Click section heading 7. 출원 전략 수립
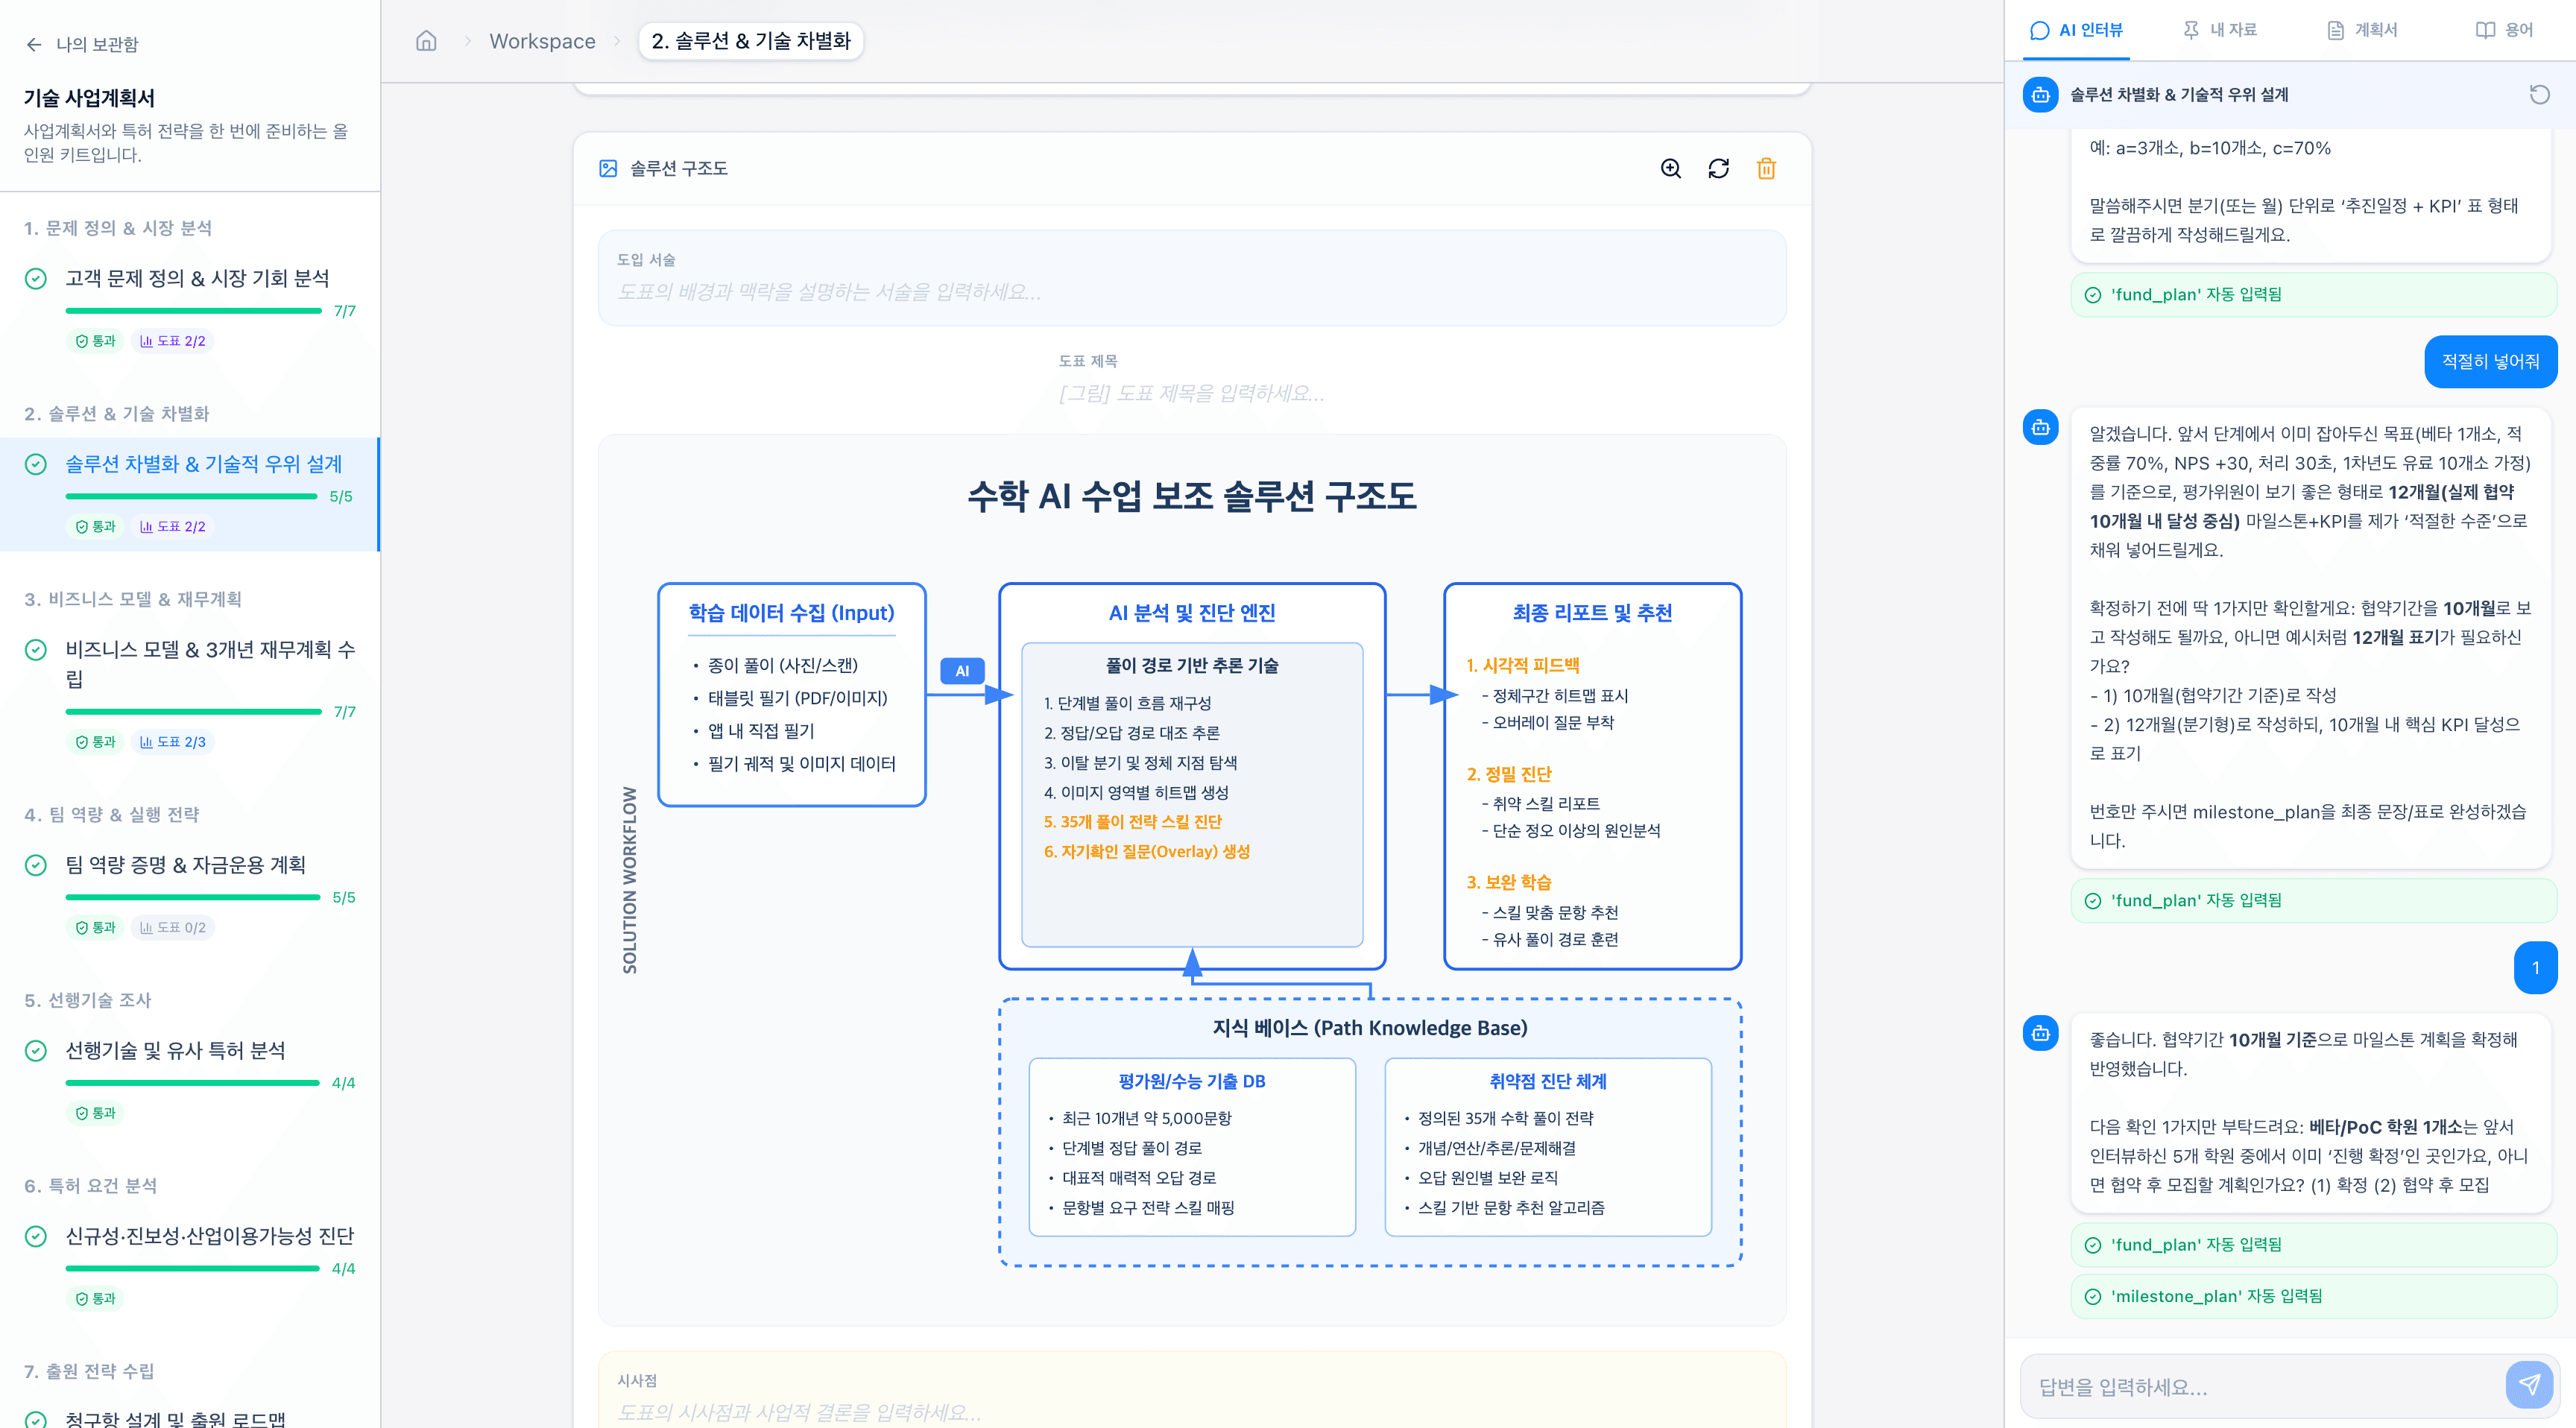Image resolution: width=2576 pixels, height=1428 pixels. click(x=90, y=1371)
